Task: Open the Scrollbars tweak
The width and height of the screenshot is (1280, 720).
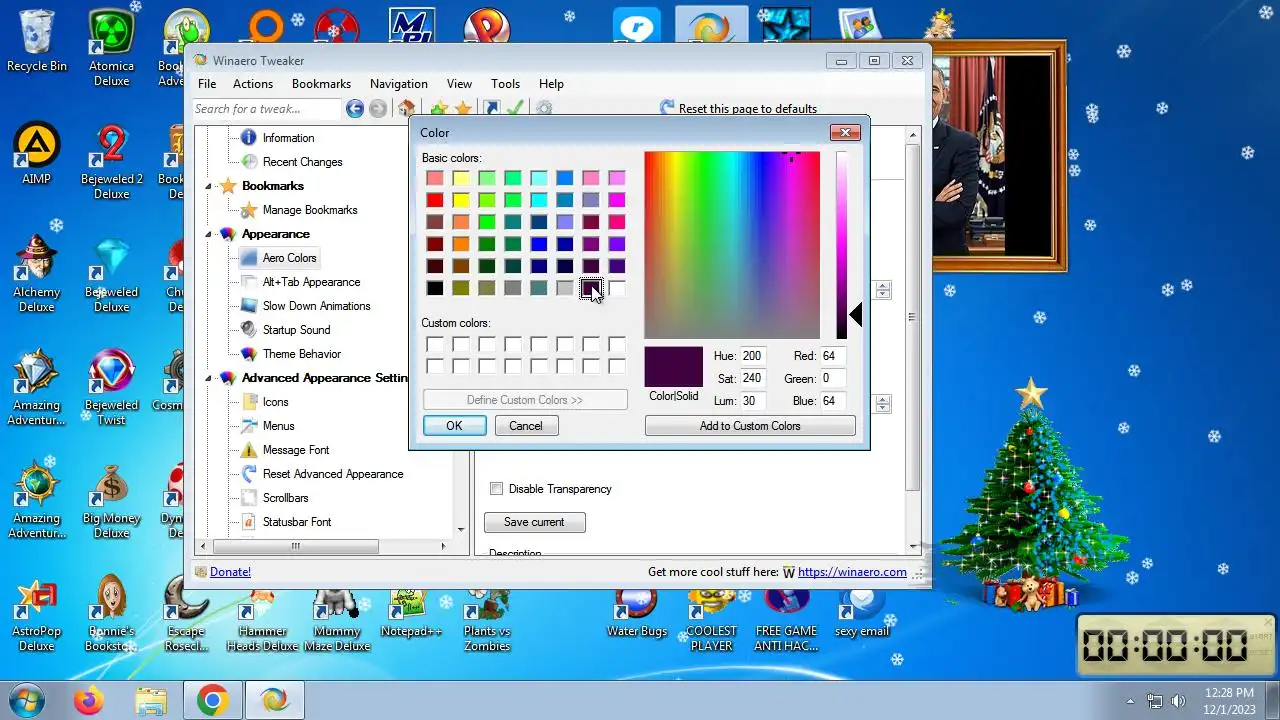Action: (285, 498)
